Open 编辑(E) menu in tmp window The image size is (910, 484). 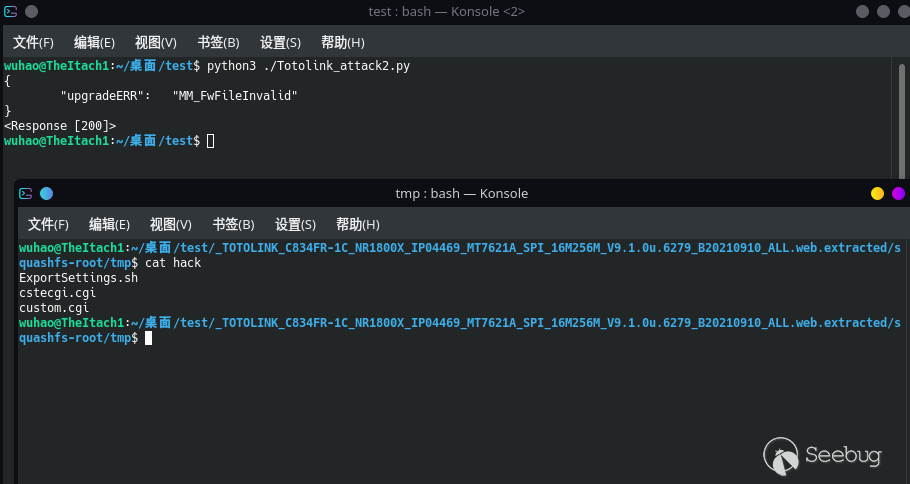click(x=109, y=225)
